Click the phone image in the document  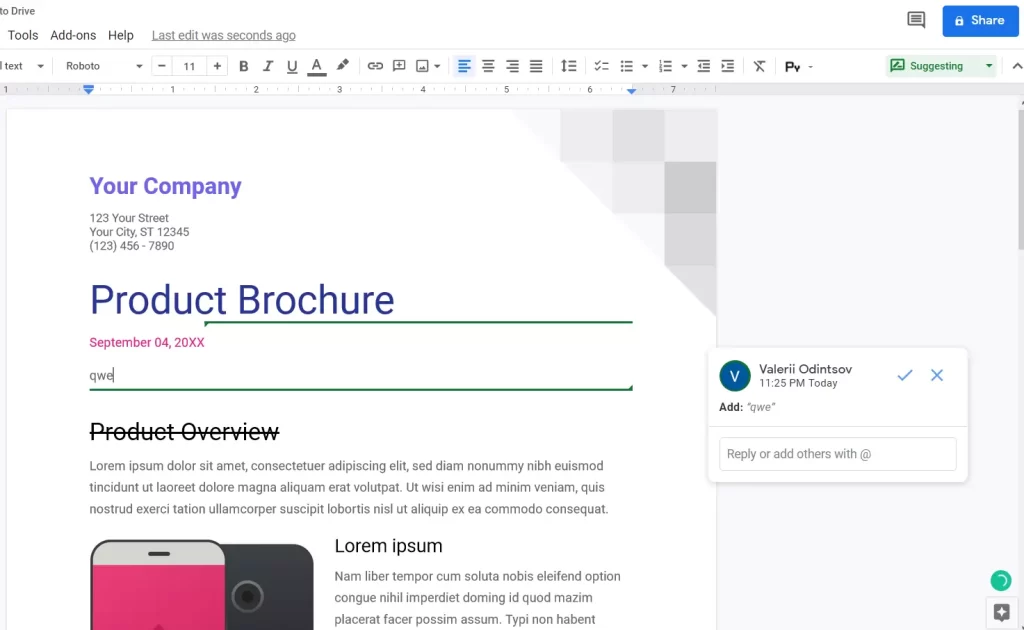202,584
